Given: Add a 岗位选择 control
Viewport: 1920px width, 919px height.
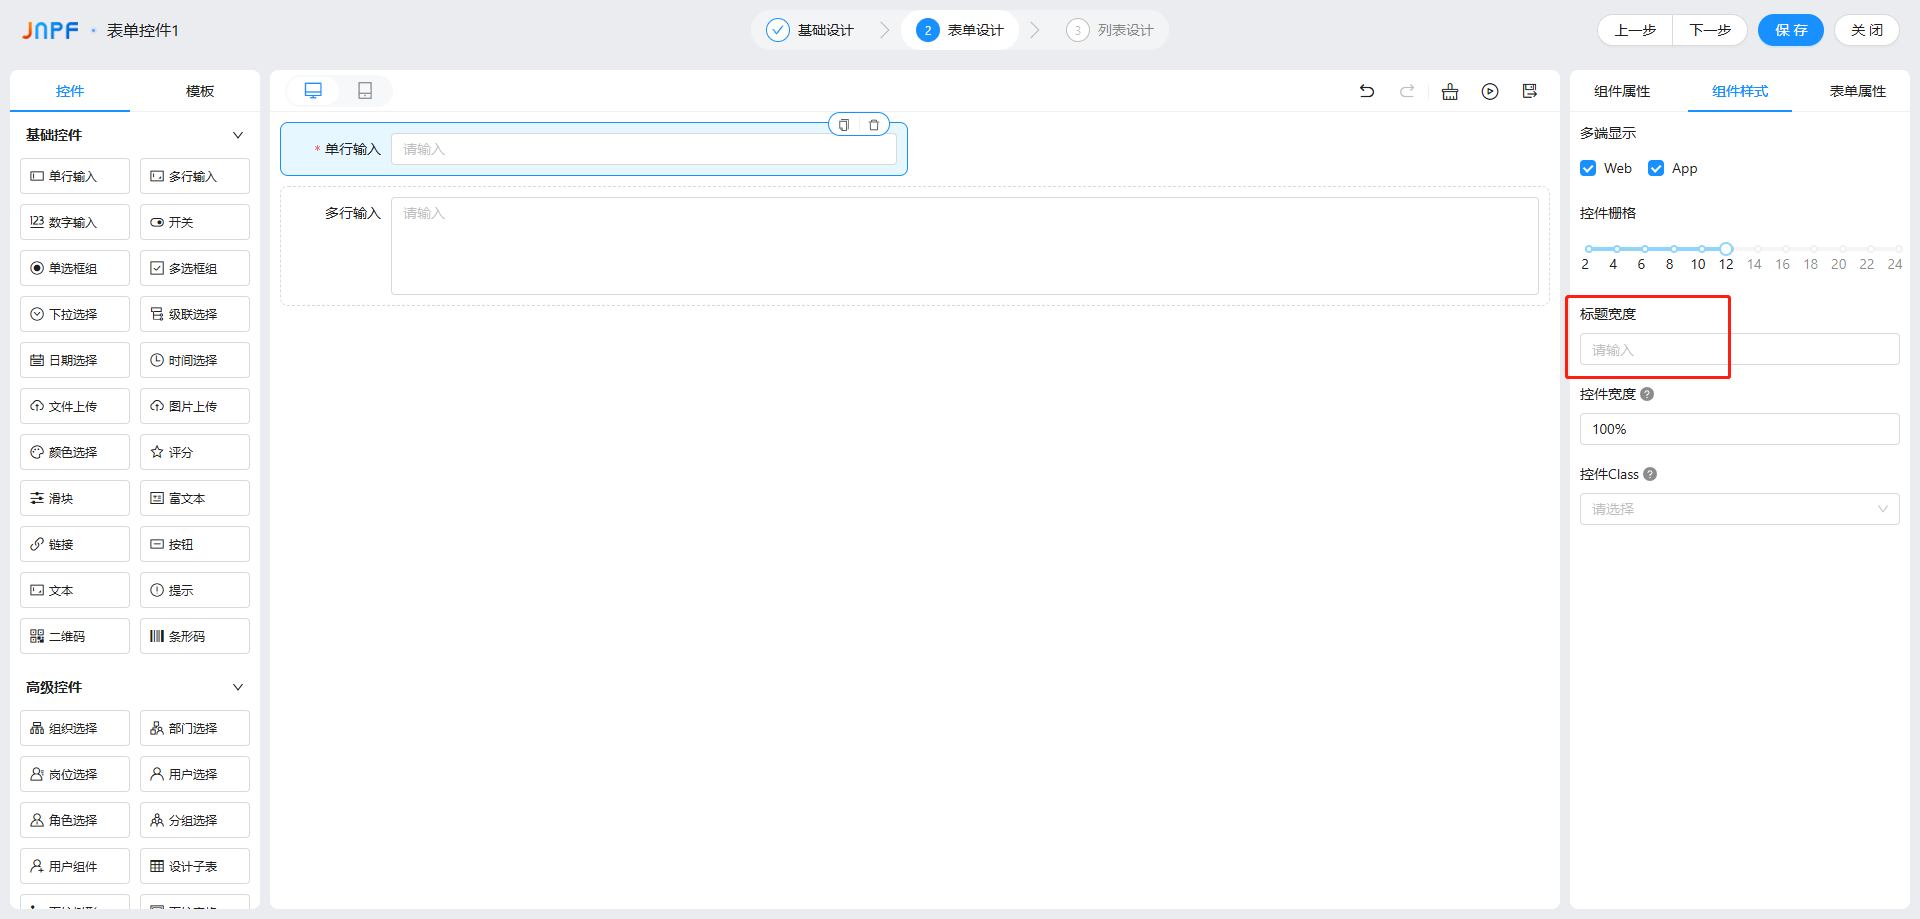Looking at the screenshot, I should click(75, 774).
